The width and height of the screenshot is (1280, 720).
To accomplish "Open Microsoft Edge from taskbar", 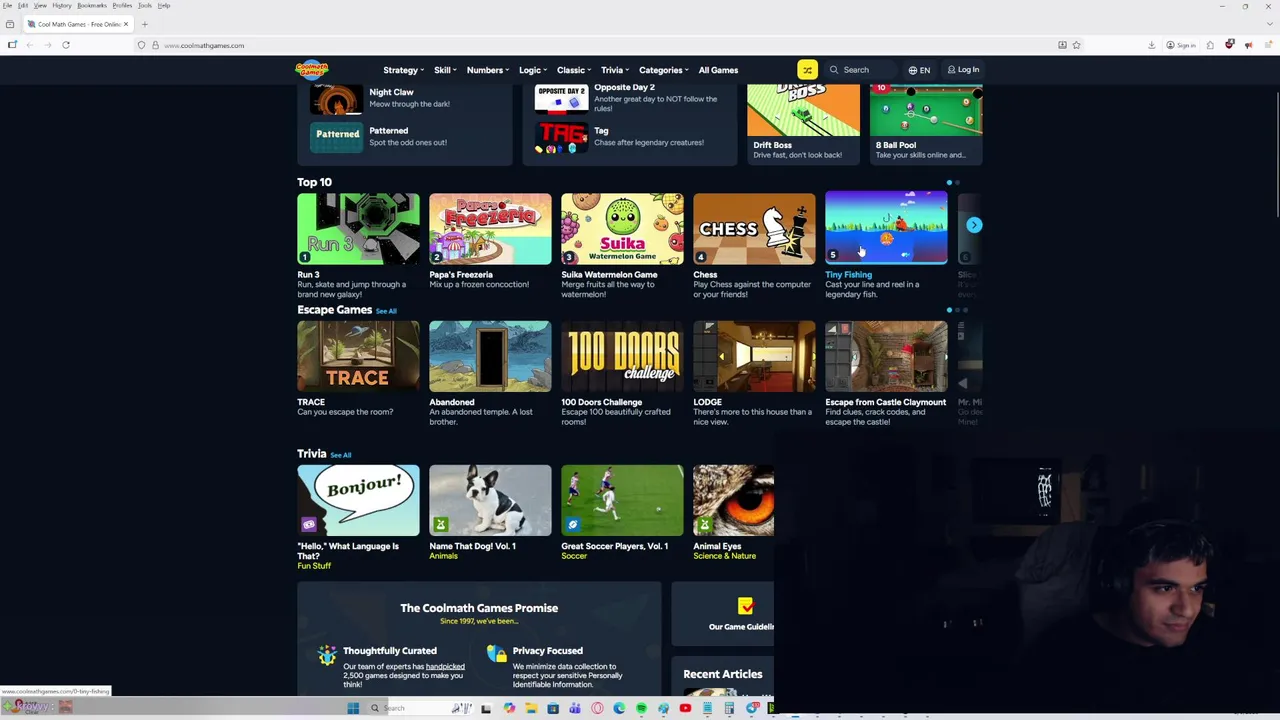I will click(x=619, y=708).
